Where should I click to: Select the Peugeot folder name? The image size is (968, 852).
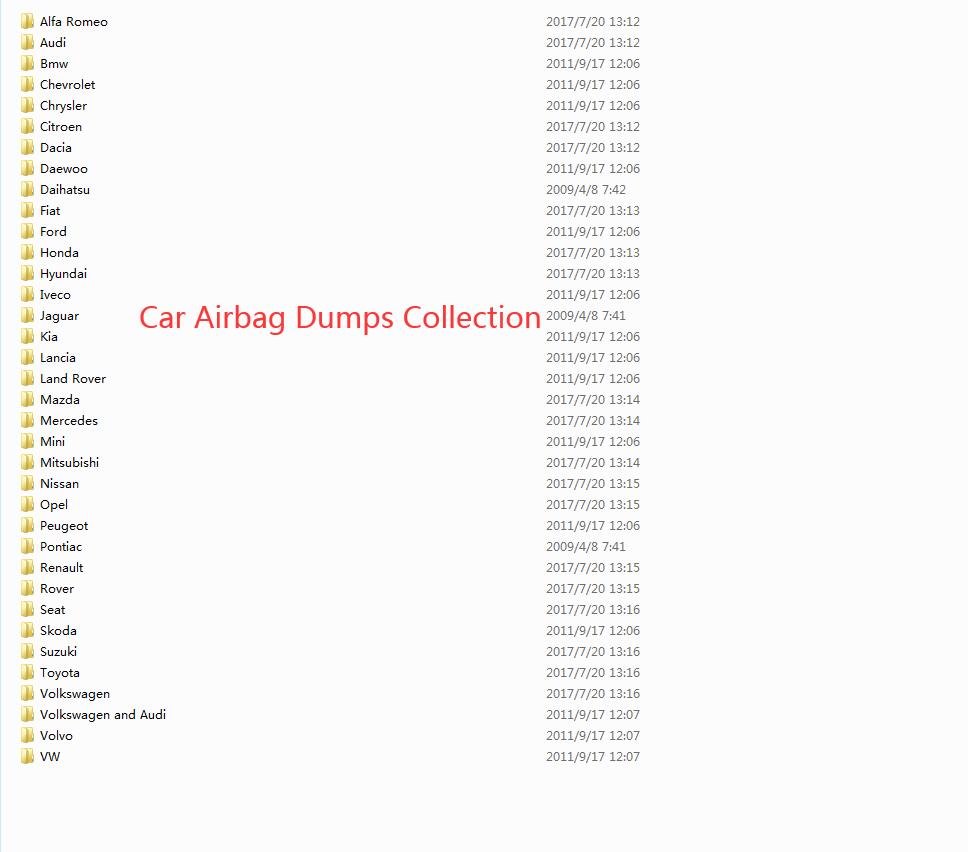coord(64,526)
